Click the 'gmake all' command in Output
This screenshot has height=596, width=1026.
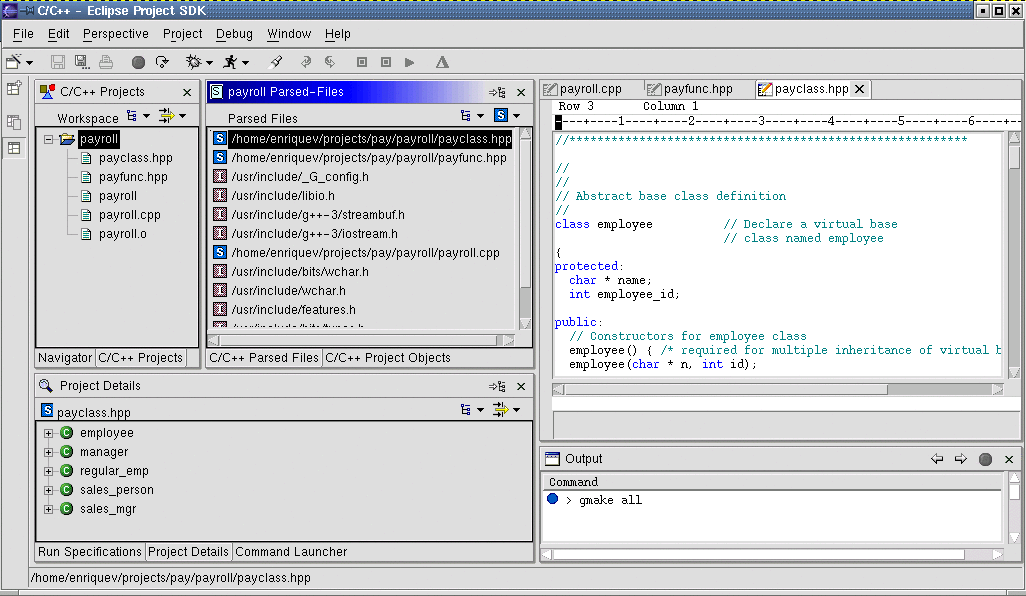coord(610,500)
